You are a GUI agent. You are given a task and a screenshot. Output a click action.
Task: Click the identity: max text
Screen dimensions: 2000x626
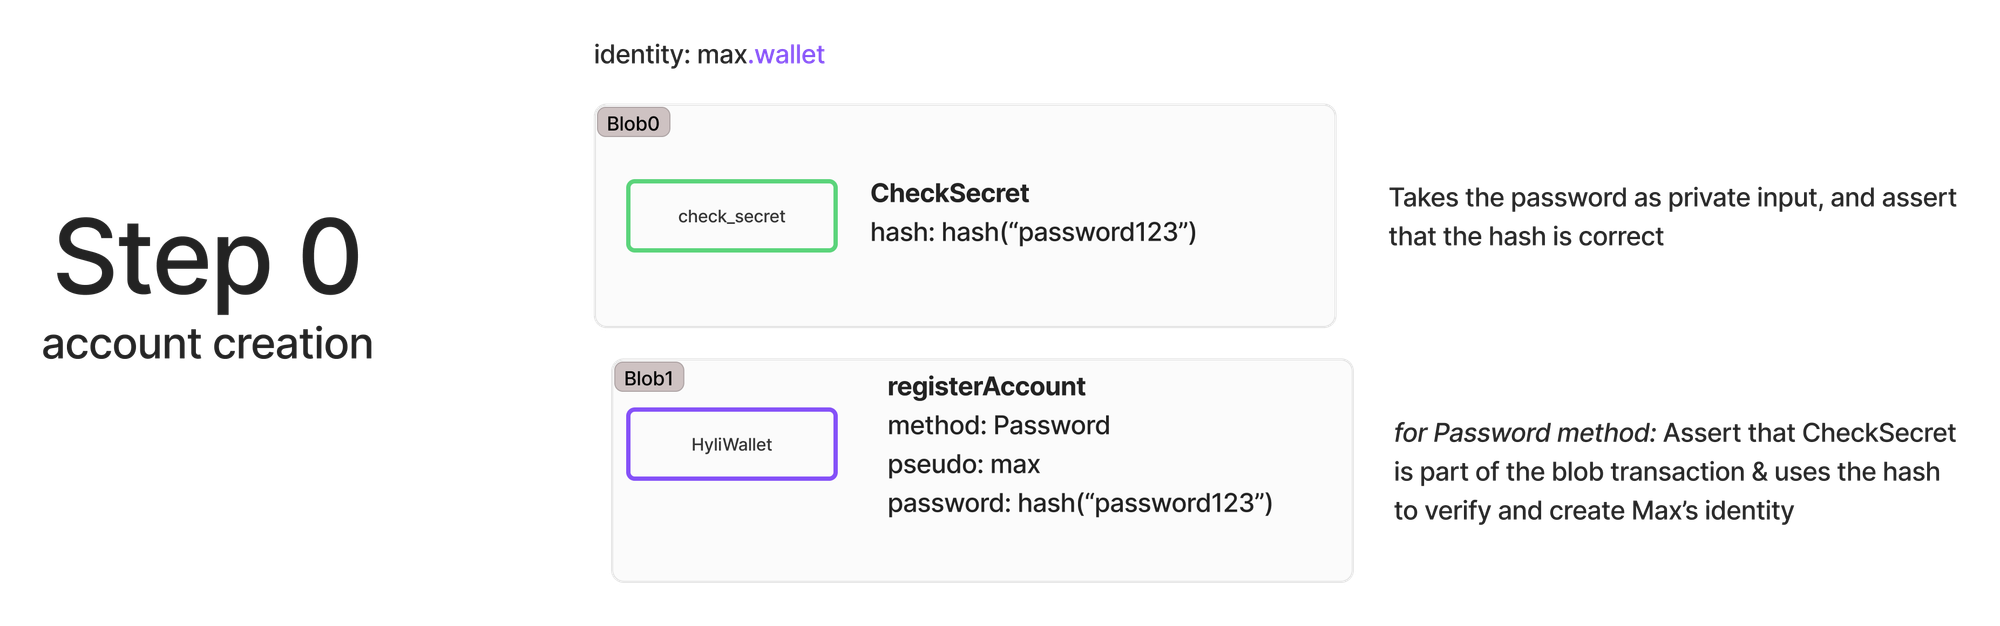tap(670, 54)
